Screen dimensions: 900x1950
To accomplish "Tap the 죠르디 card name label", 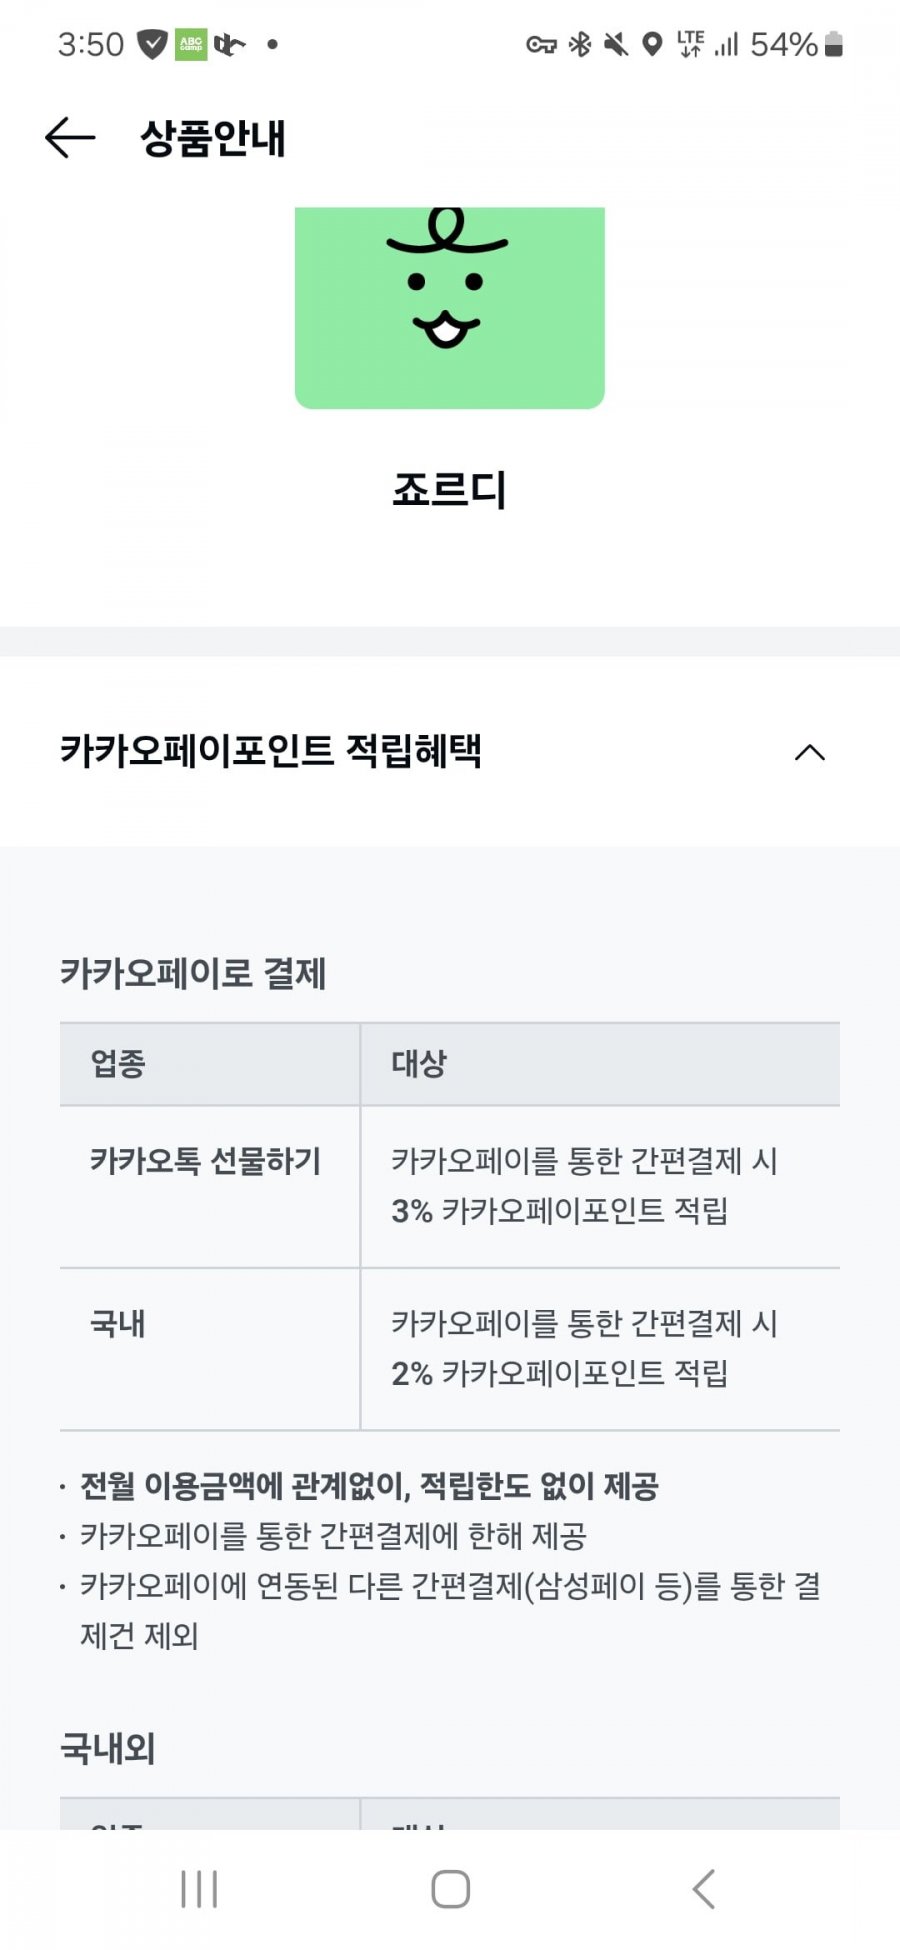I will point(450,490).
